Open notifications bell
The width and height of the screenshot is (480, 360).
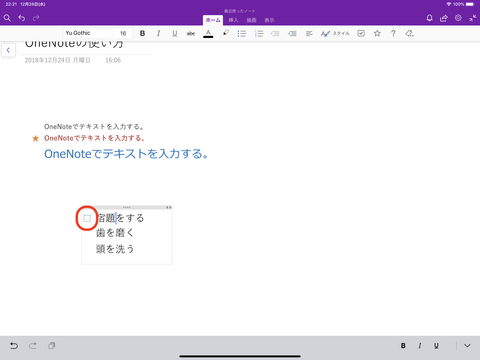pos(430,18)
